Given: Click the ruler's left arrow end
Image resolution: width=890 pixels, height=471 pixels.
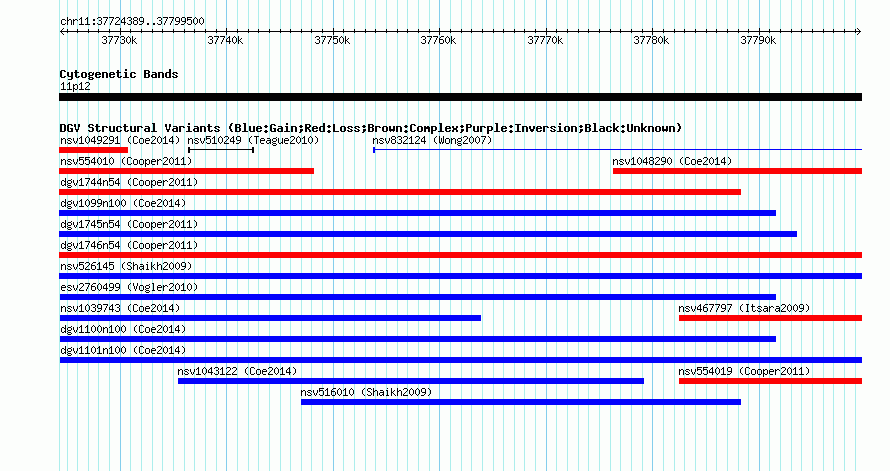Looking at the screenshot, I should (62, 32).
